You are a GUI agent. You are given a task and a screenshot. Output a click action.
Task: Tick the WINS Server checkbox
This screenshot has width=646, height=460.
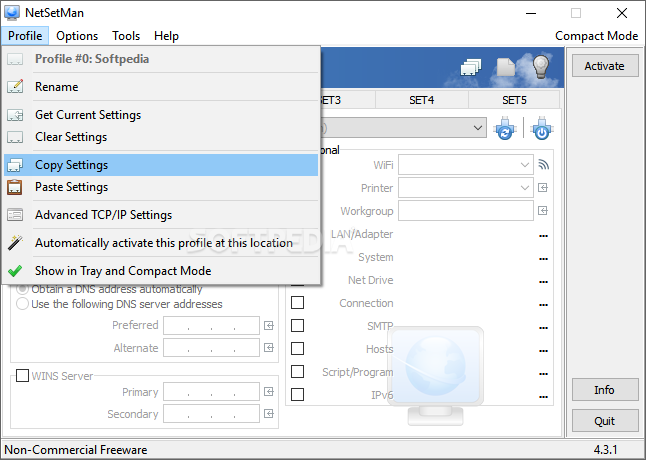pyautogui.click(x=22, y=376)
